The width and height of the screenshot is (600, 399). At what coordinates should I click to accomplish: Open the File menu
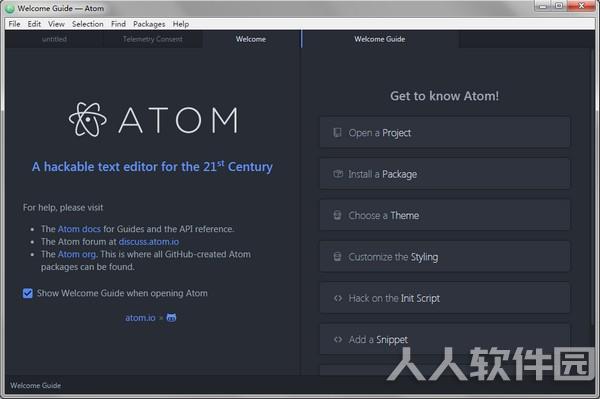[15, 24]
